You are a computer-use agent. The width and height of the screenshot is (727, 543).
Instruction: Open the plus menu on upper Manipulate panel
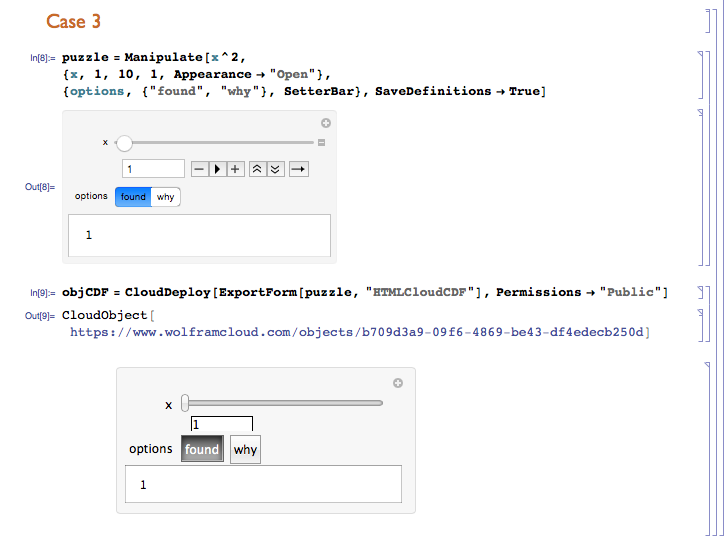pos(326,123)
